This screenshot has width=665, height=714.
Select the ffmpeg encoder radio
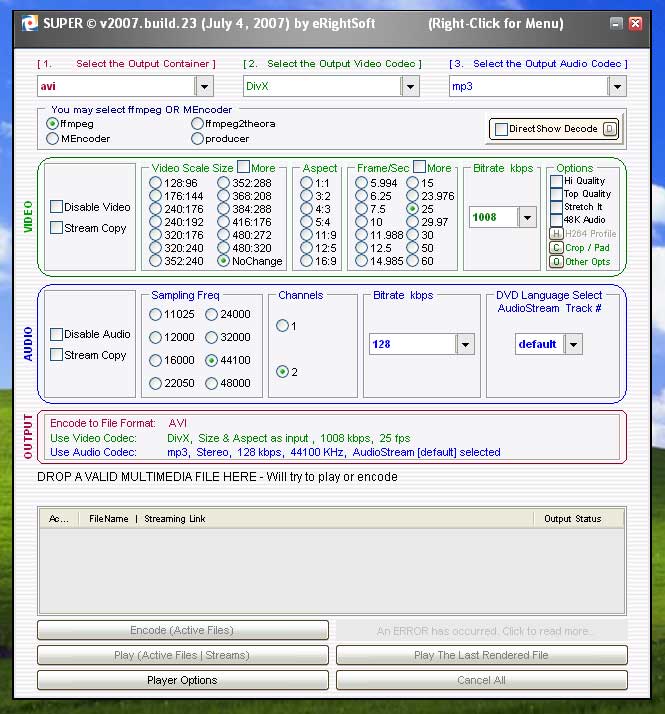click(x=52, y=123)
